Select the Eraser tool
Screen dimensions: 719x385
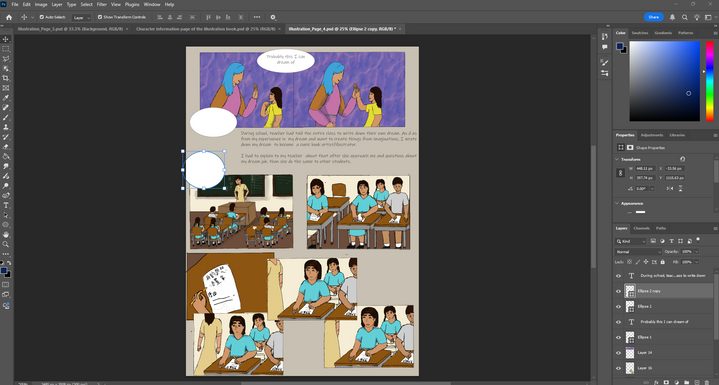click(6, 147)
